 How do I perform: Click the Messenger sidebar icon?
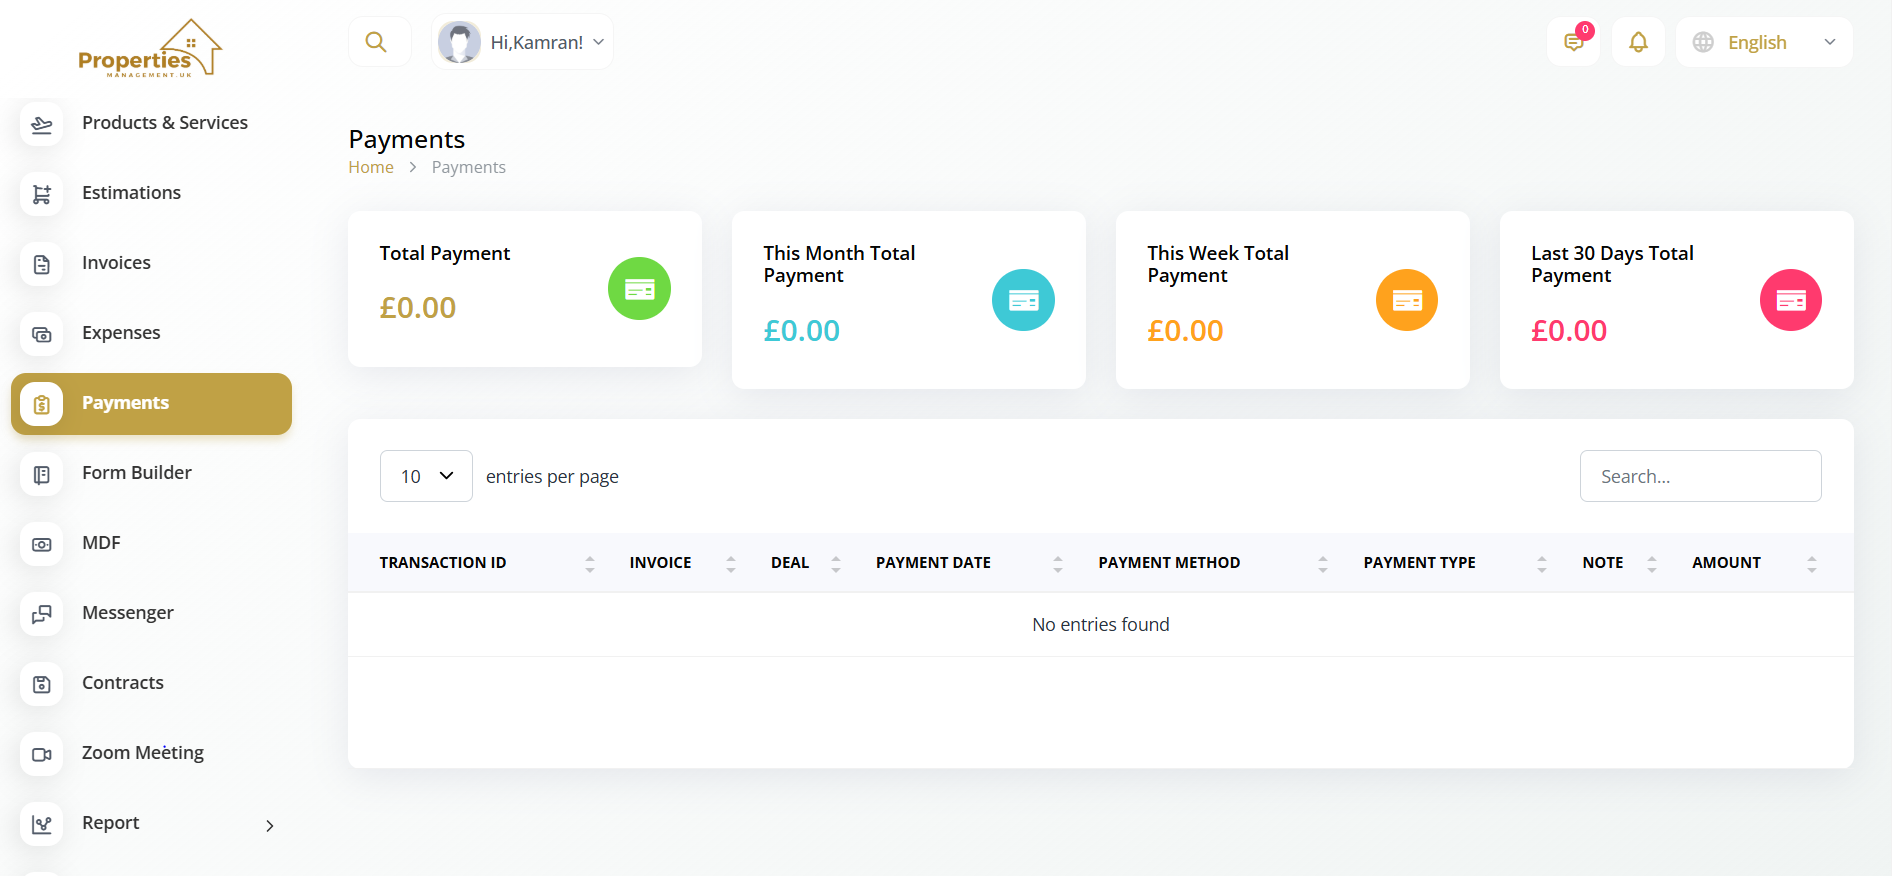click(x=42, y=614)
